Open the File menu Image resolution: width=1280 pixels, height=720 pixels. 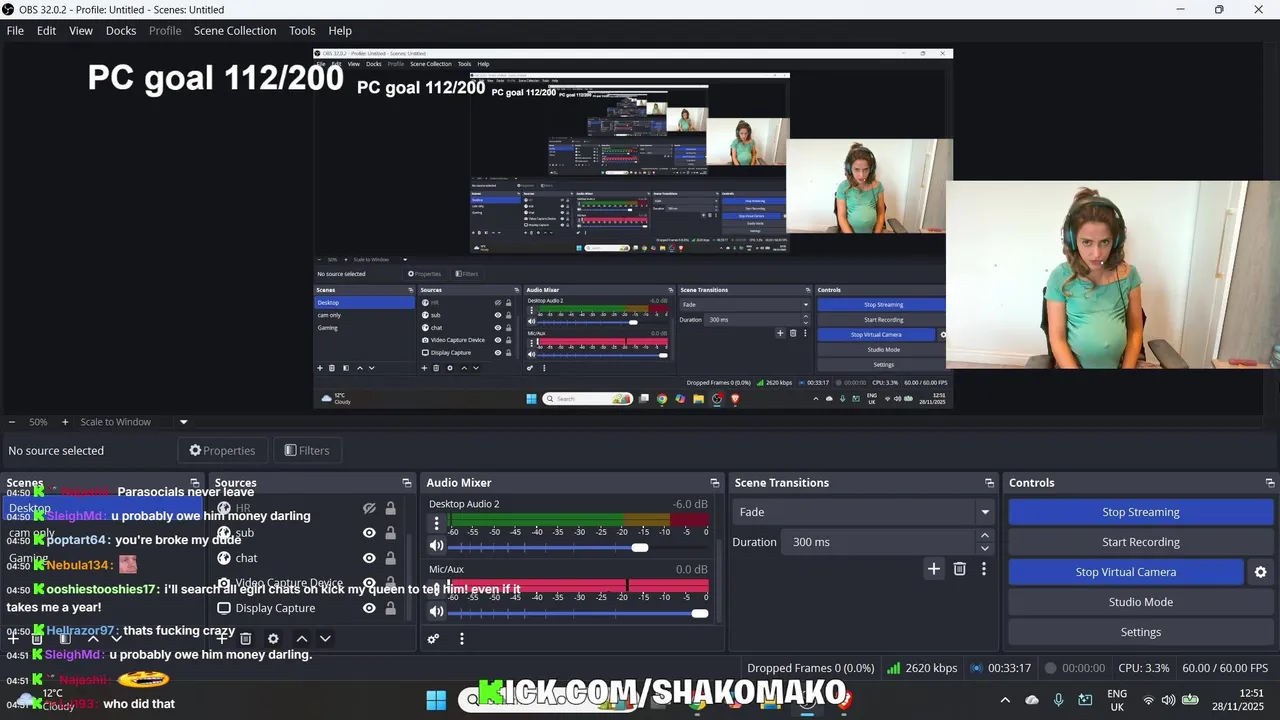(x=15, y=31)
